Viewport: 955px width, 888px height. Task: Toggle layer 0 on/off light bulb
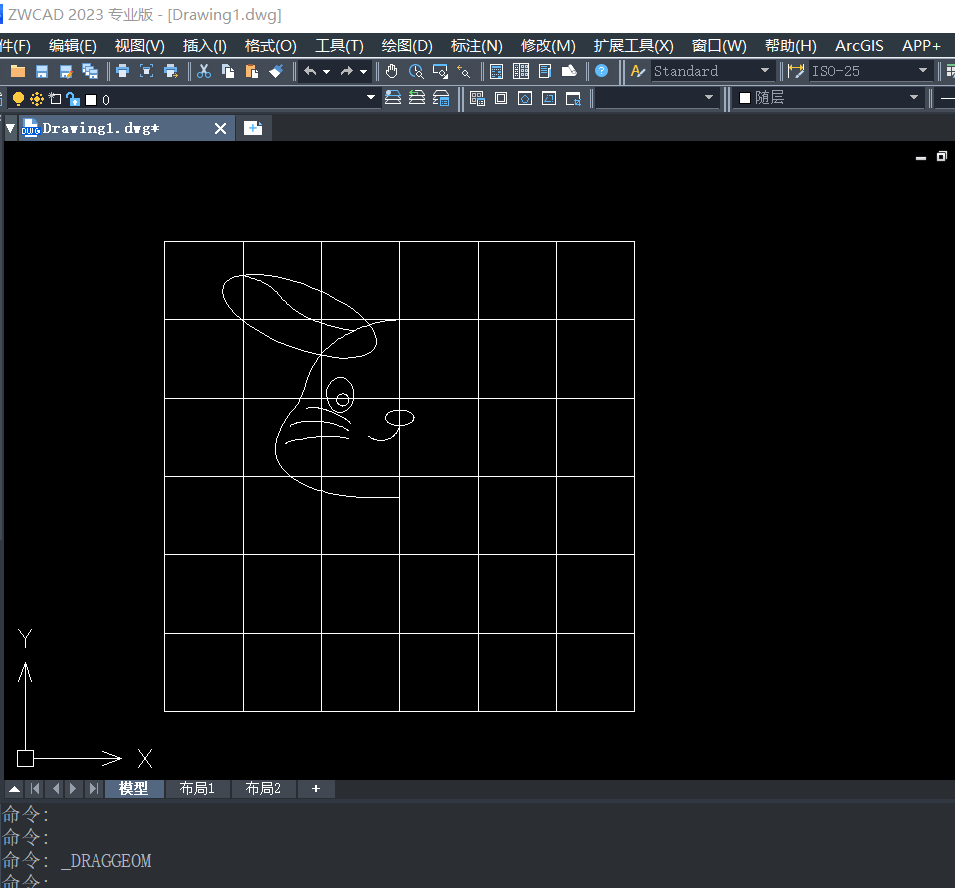pos(18,99)
